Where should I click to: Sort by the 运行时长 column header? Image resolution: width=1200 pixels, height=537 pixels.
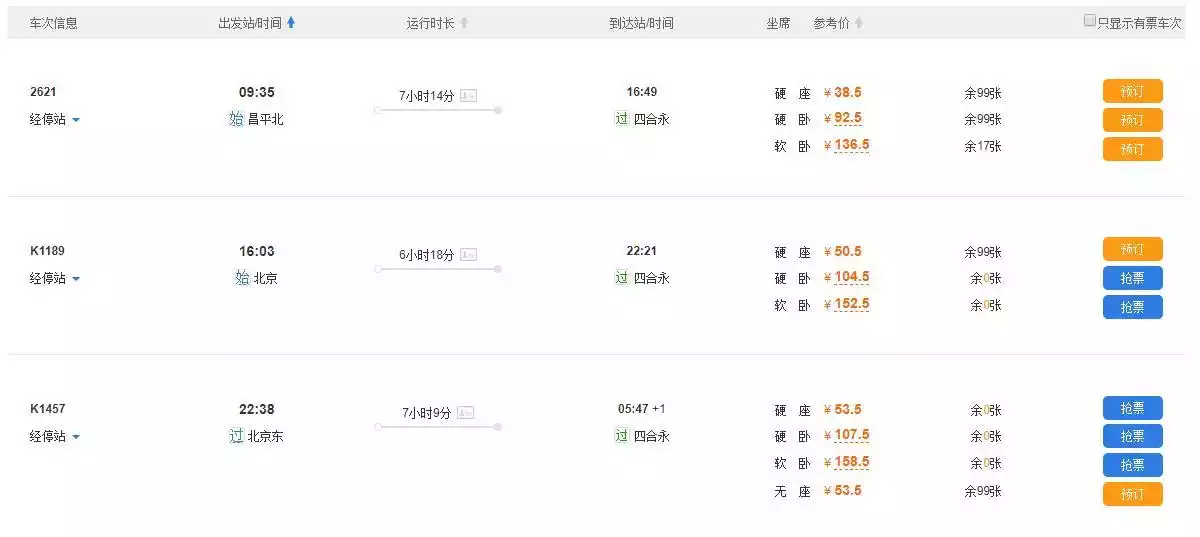[430, 23]
